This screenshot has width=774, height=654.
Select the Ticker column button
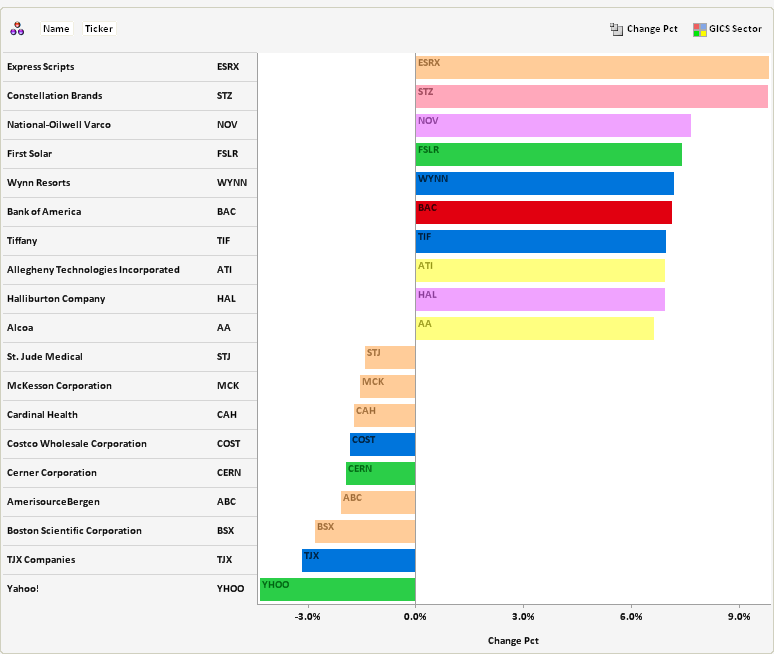click(99, 29)
